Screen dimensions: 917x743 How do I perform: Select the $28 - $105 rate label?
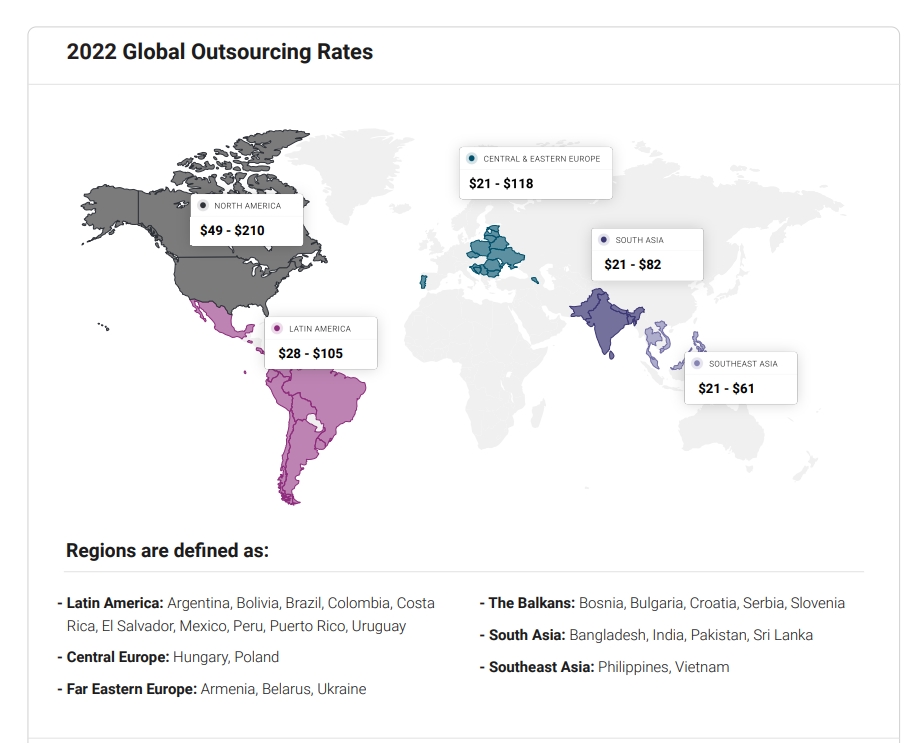point(310,353)
